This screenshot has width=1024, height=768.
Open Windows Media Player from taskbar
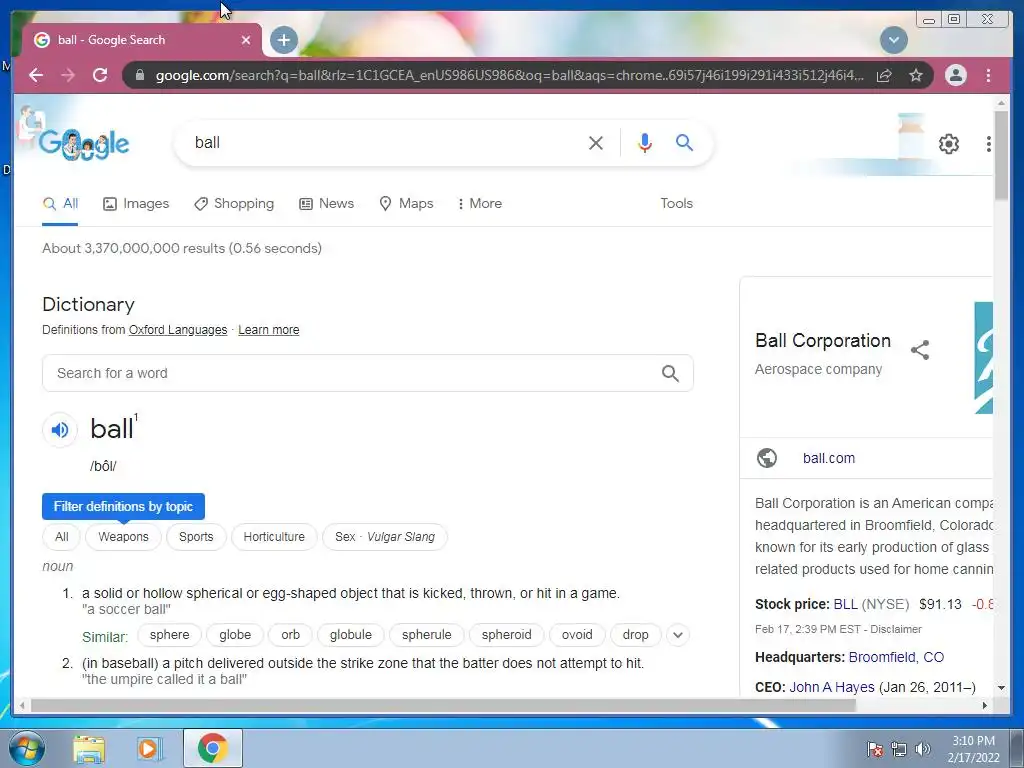[x=150, y=749]
